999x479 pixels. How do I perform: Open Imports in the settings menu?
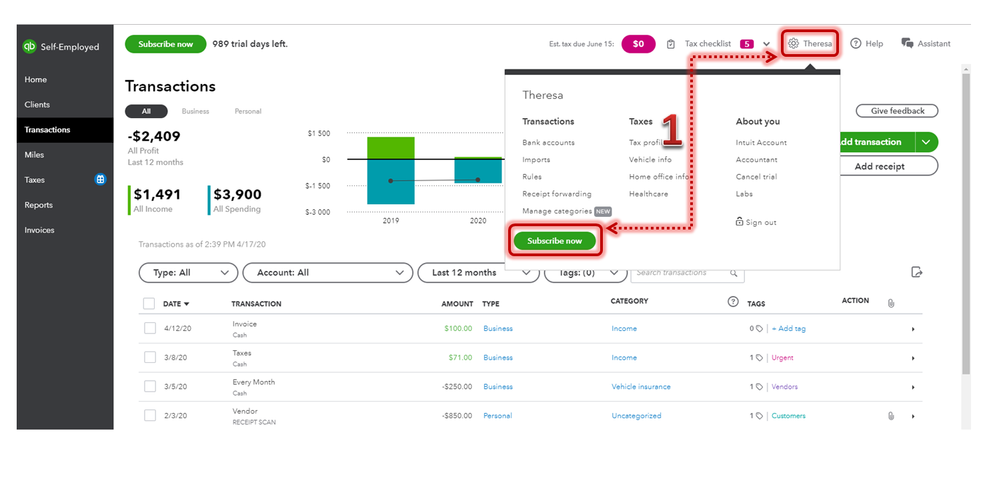(x=536, y=160)
